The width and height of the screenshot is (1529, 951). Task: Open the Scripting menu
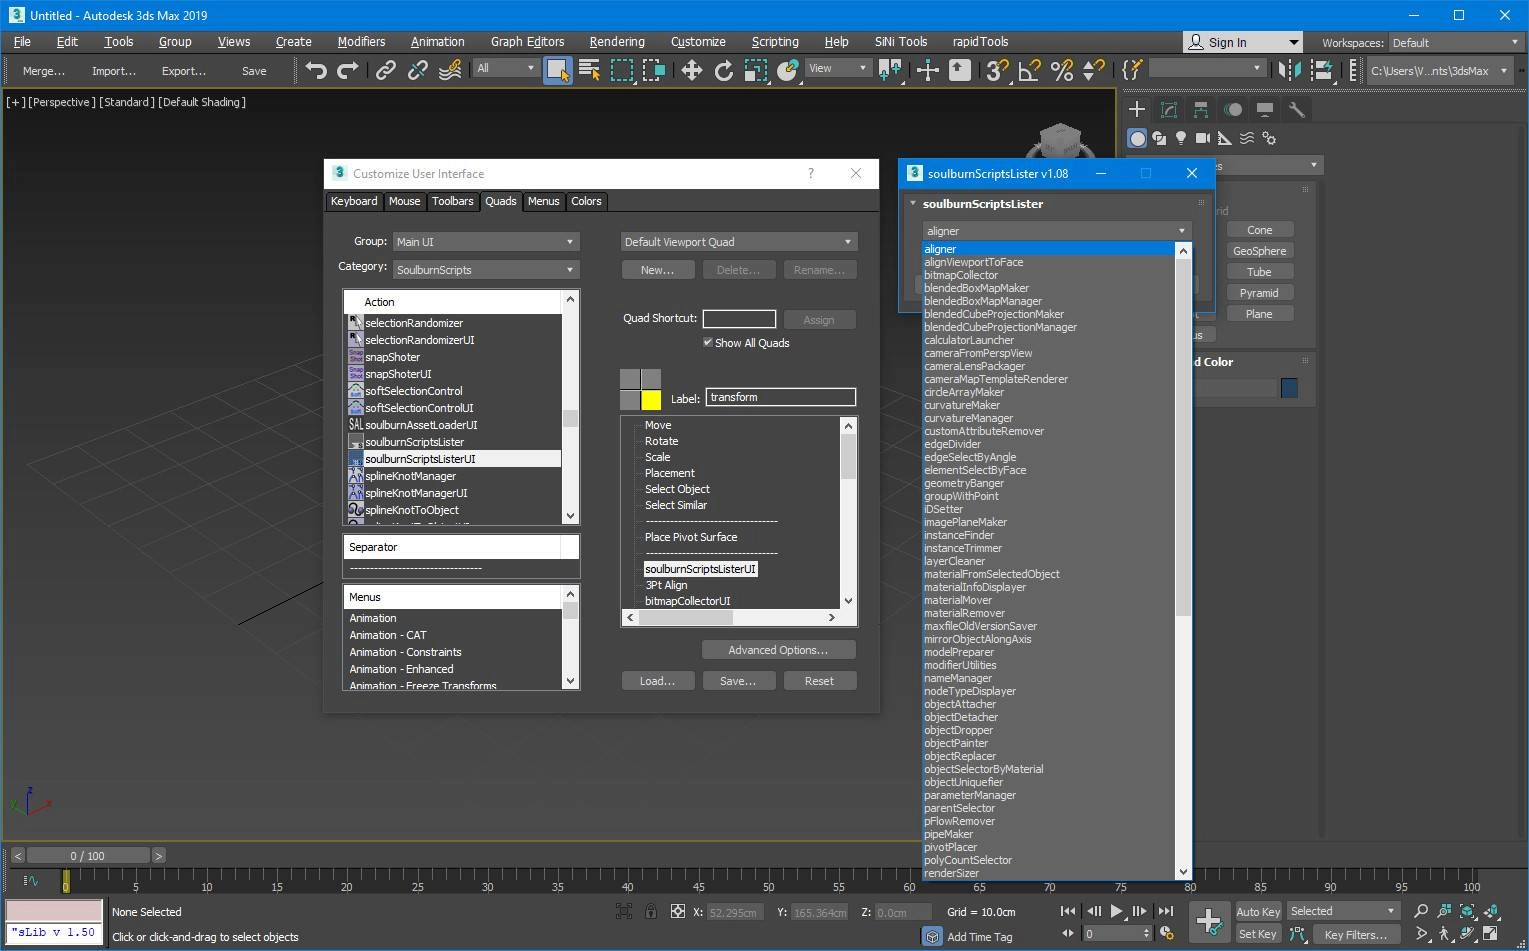pos(775,42)
